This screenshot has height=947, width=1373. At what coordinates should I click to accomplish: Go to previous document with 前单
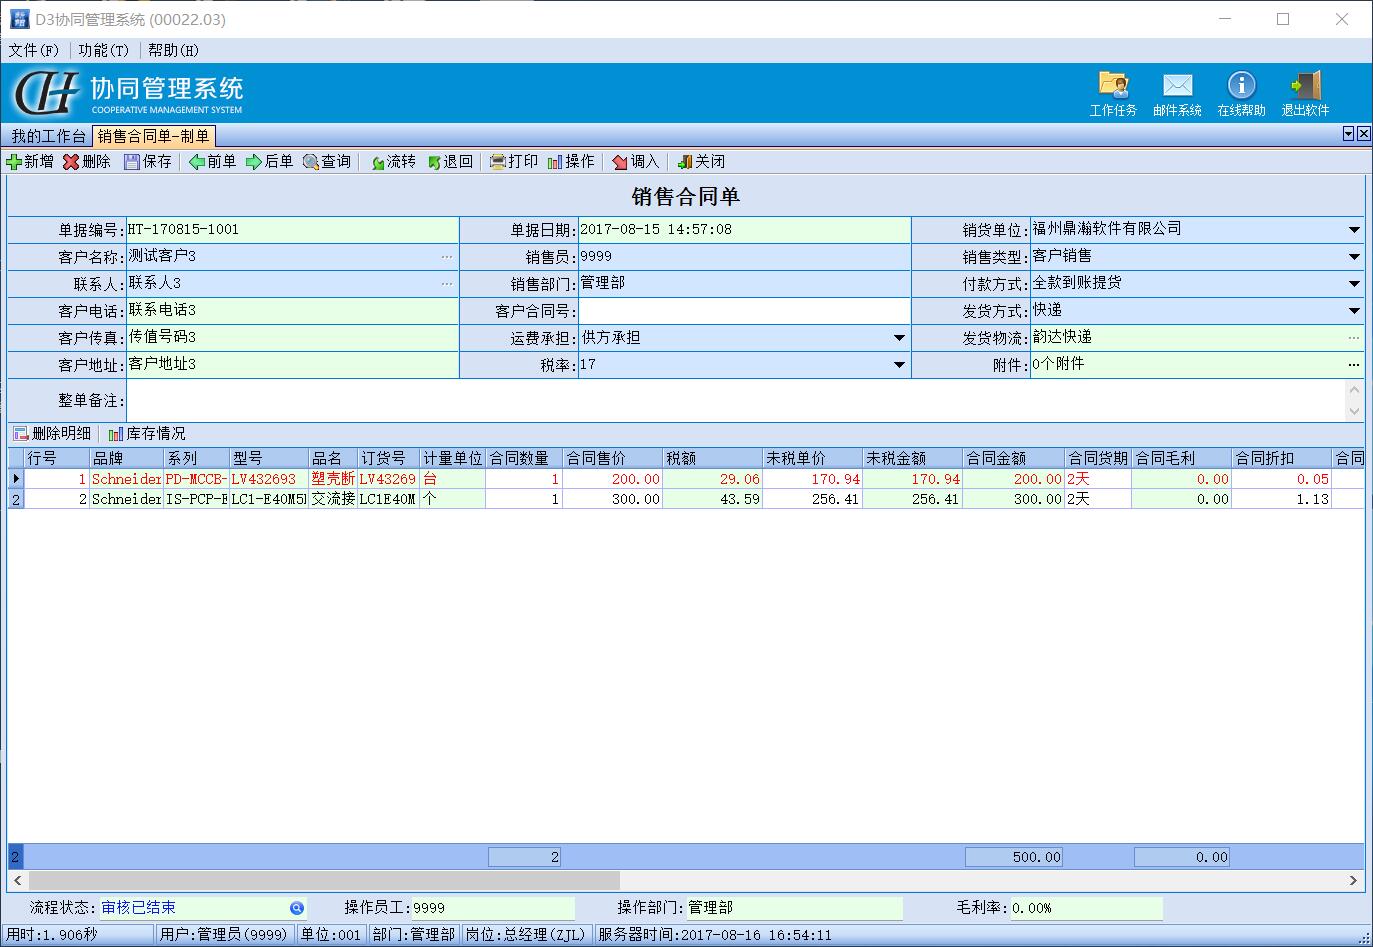(212, 161)
